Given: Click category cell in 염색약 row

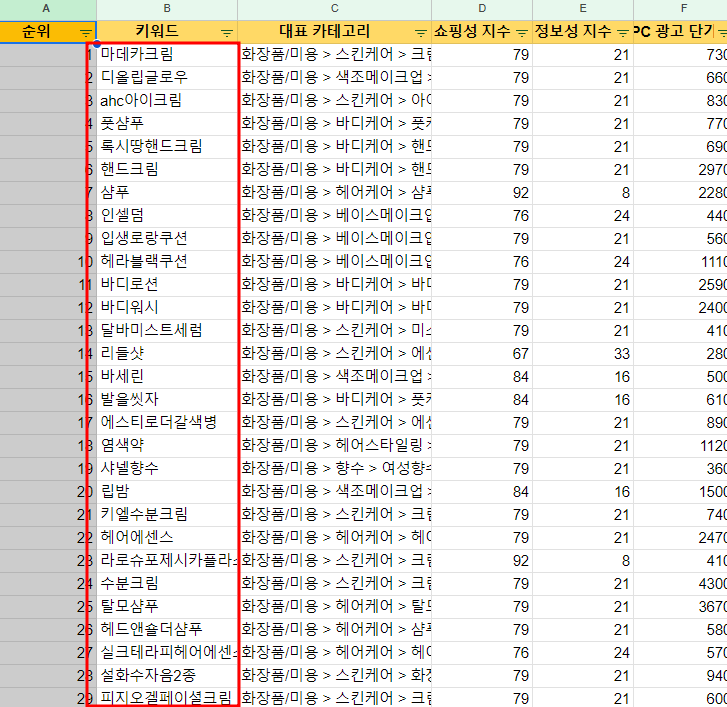Looking at the screenshot, I should click(334, 446).
